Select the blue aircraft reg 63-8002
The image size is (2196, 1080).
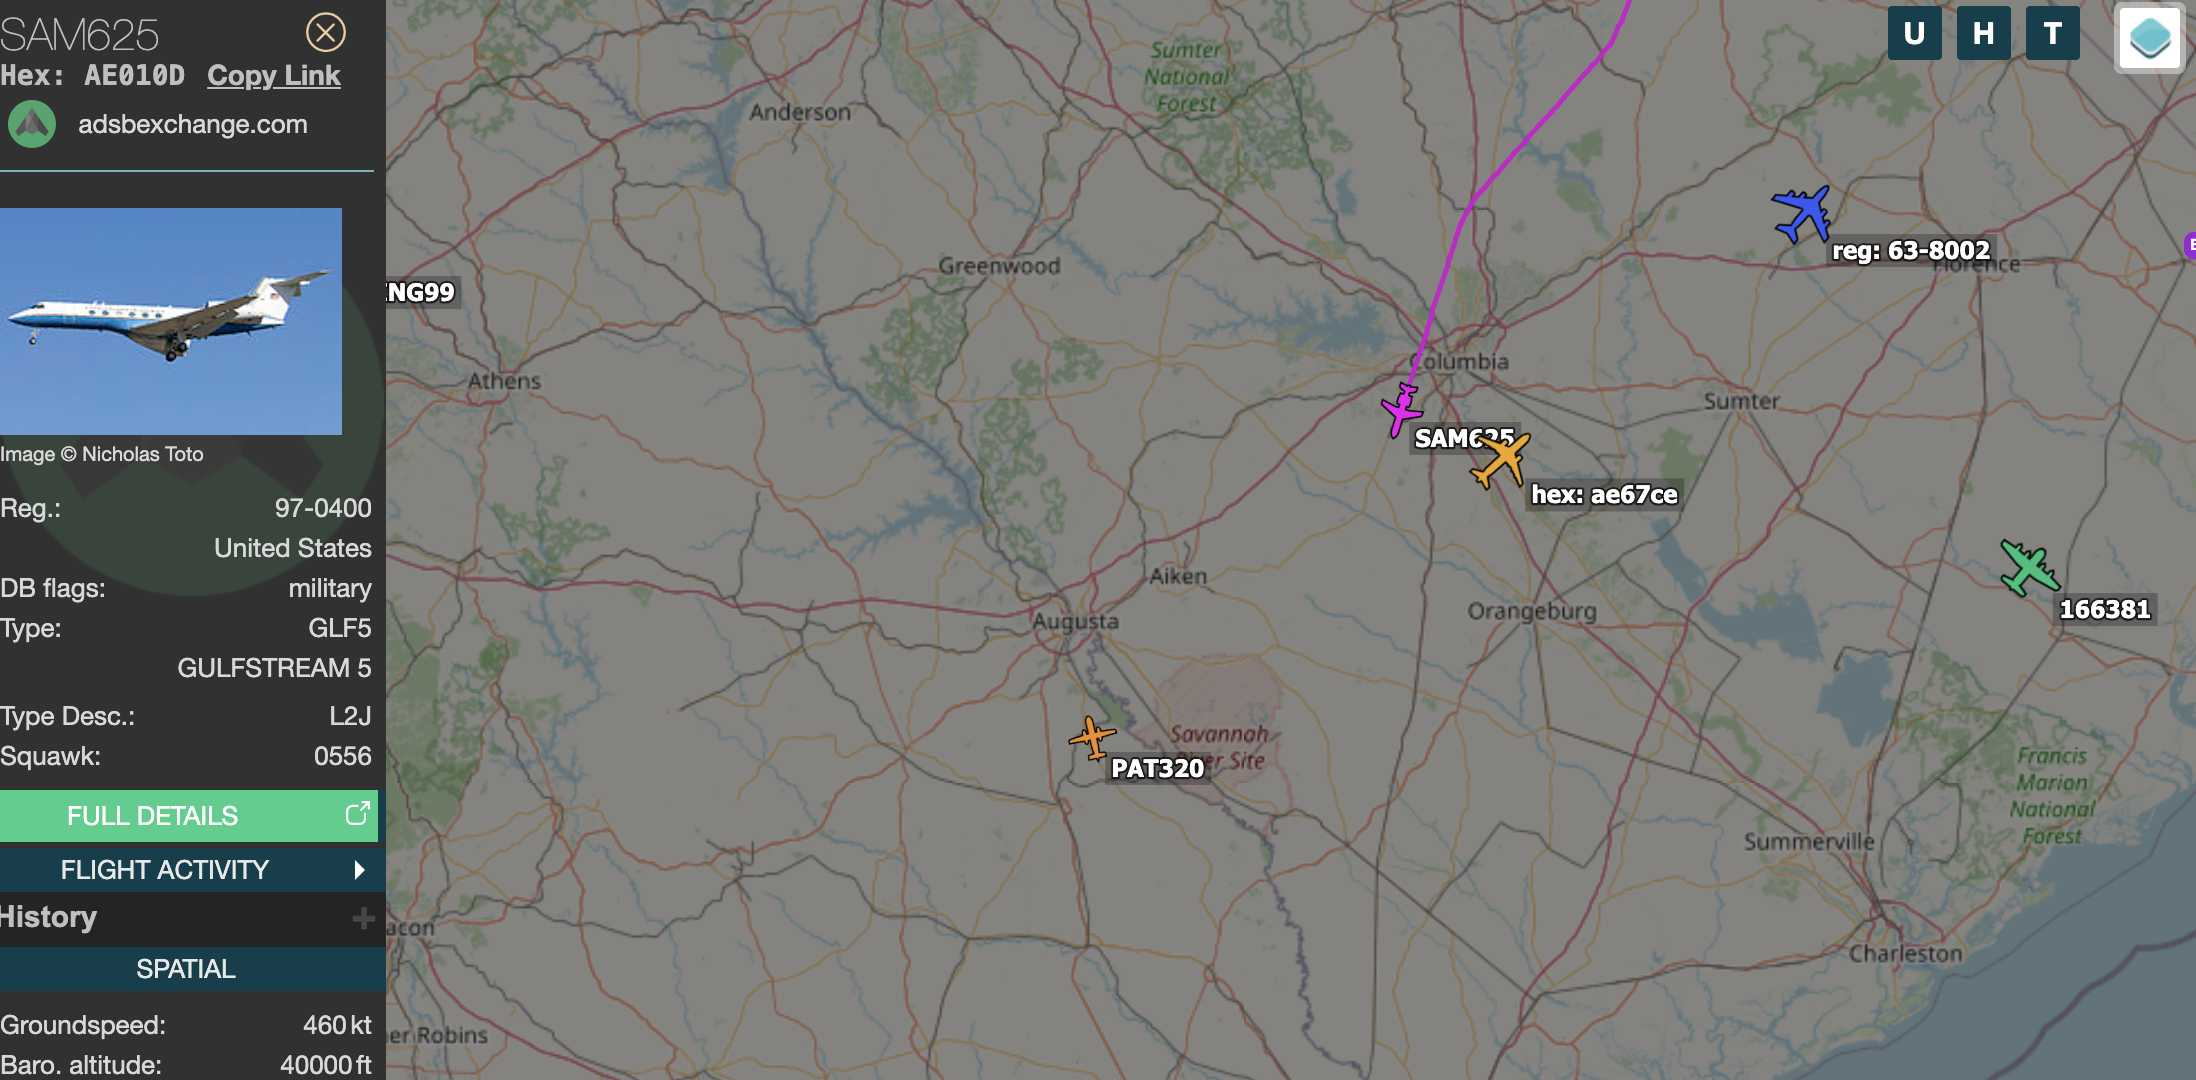pos(1803,213)
